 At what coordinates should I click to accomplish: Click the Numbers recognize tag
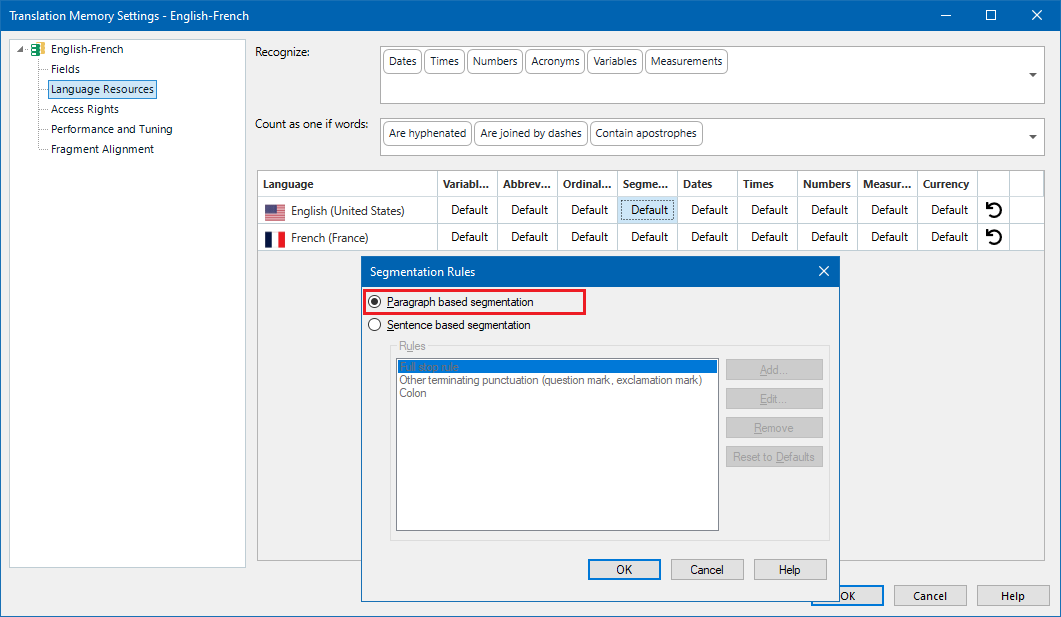(x=495, y=62)
